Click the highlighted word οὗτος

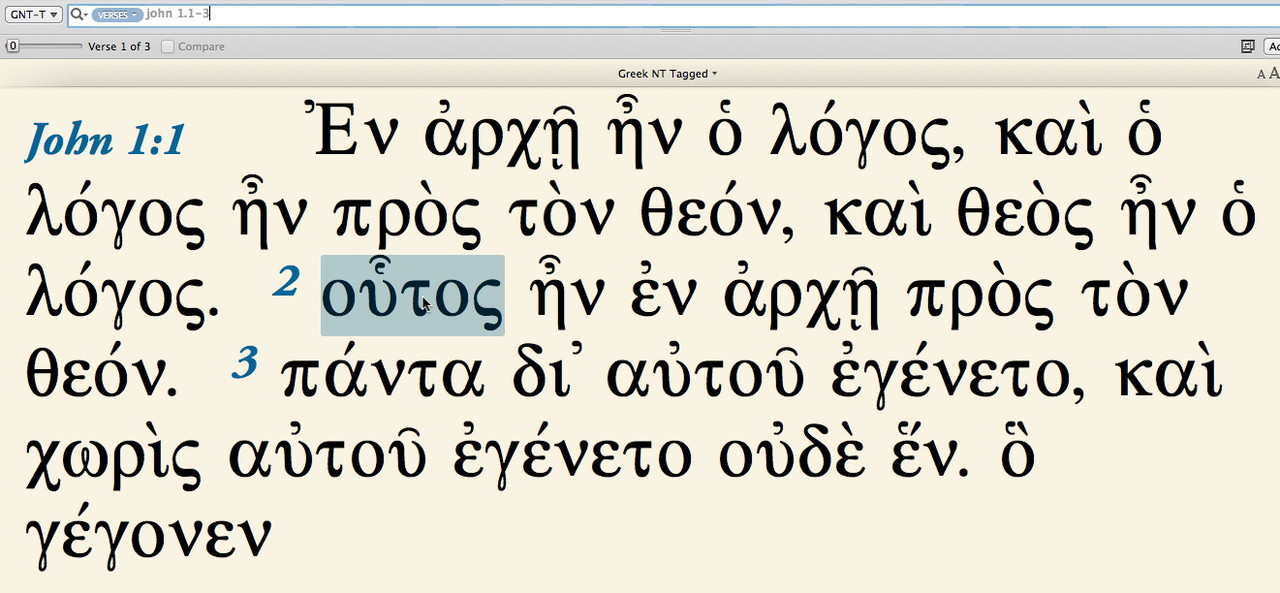point(411,296)
